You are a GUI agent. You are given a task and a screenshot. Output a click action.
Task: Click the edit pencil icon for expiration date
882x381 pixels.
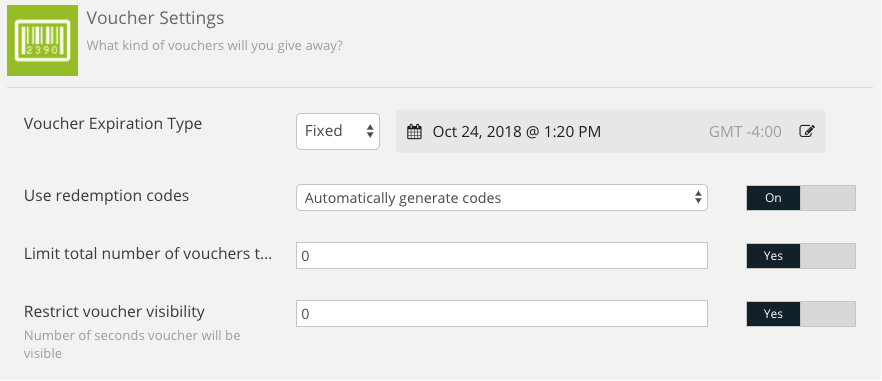pos(807,132)
